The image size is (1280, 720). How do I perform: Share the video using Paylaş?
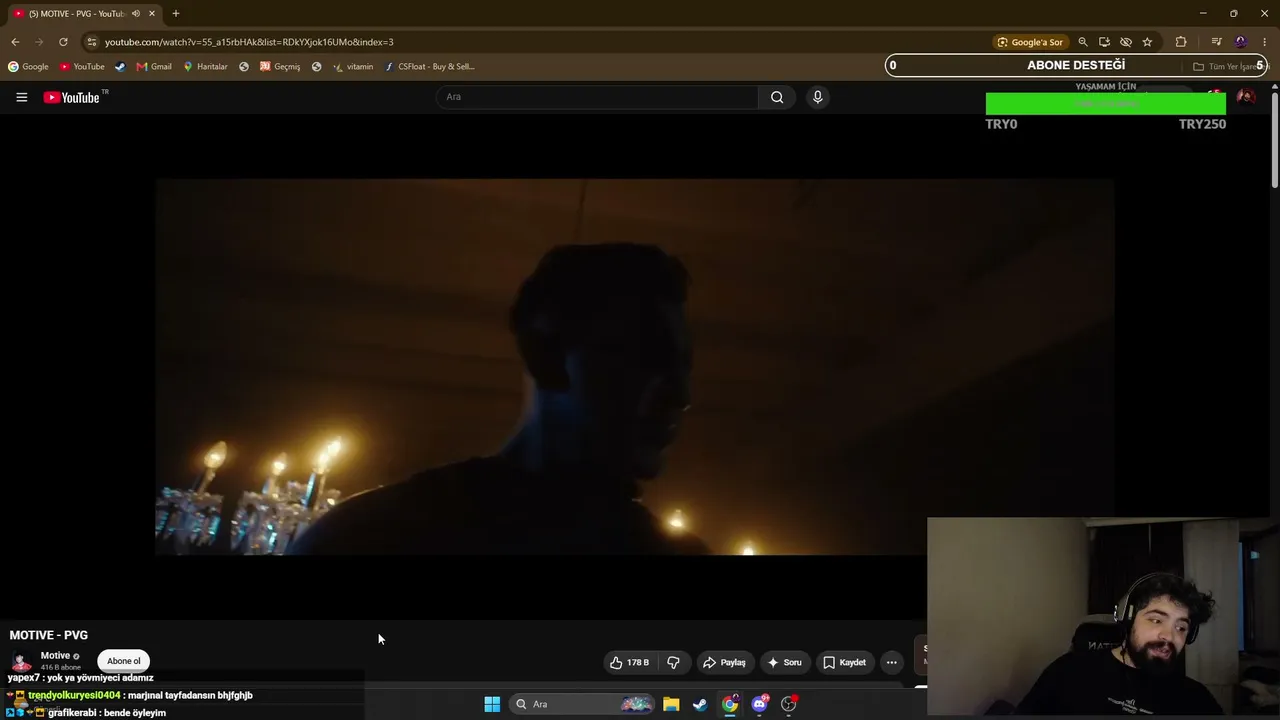(x=724, y=662)
